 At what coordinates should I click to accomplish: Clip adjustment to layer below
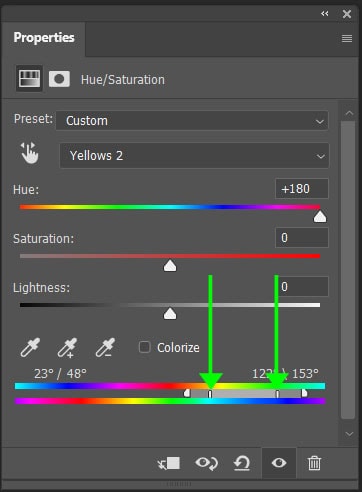click(169, 463)
